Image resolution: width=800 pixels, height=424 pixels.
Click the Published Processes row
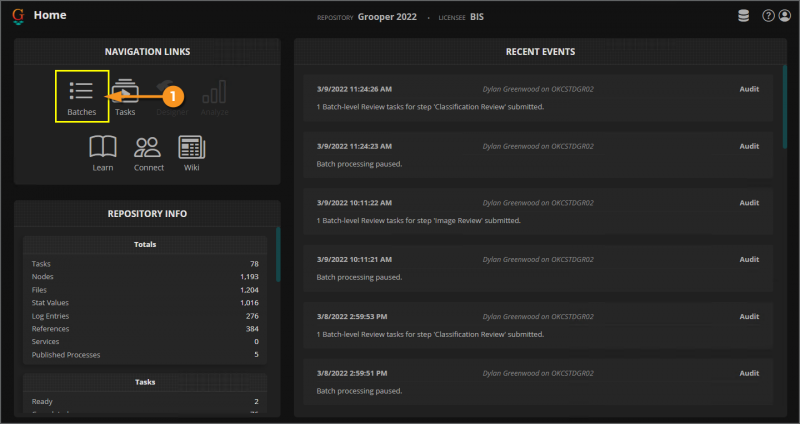point(145,355)
